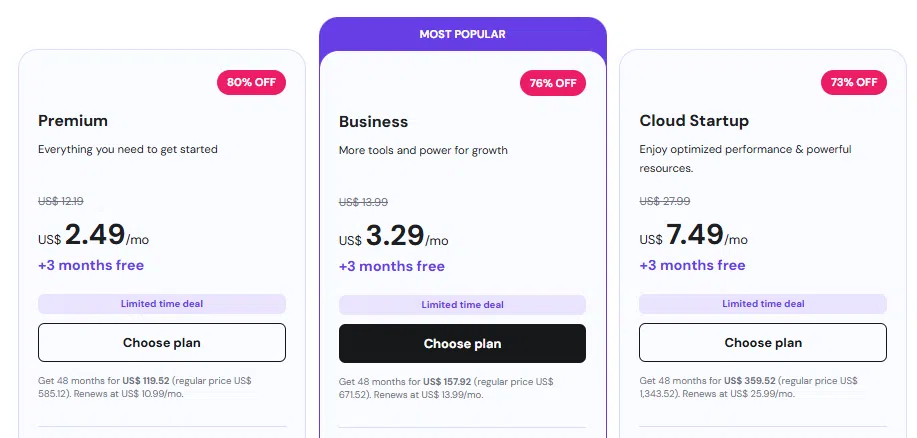The width and height of the screenshot is (917, 438).
Task: Click Choose plan under the Premium plan
Action: coord(161,342)
